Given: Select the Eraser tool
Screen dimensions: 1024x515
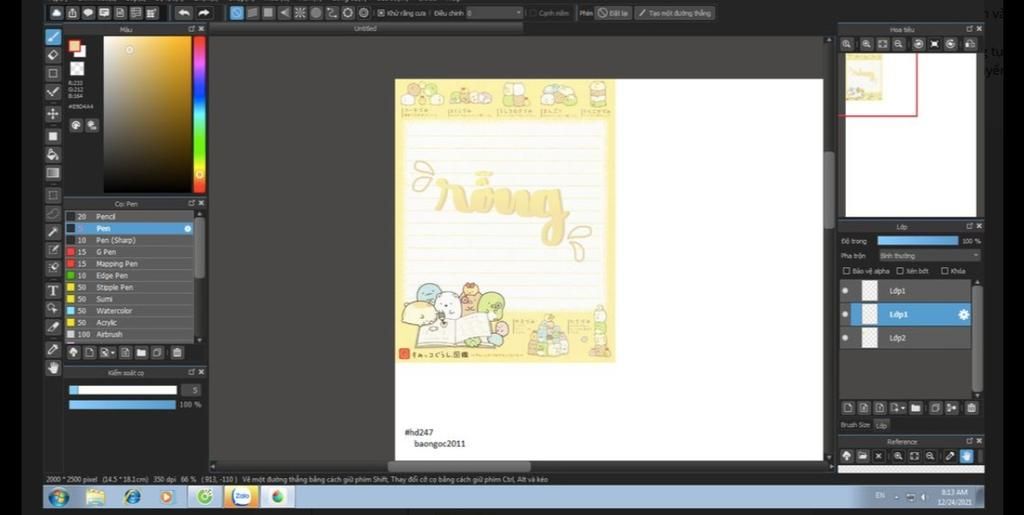Looking at the screenshot, I should tap(53, 55).
